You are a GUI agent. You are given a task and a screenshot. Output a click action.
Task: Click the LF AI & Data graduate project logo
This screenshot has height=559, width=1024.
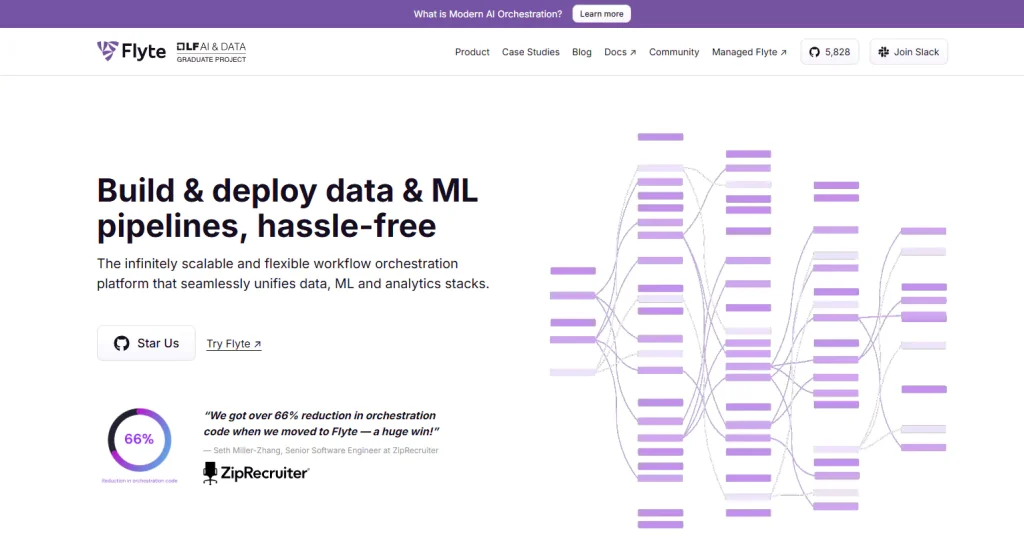(x=211, y=52)
